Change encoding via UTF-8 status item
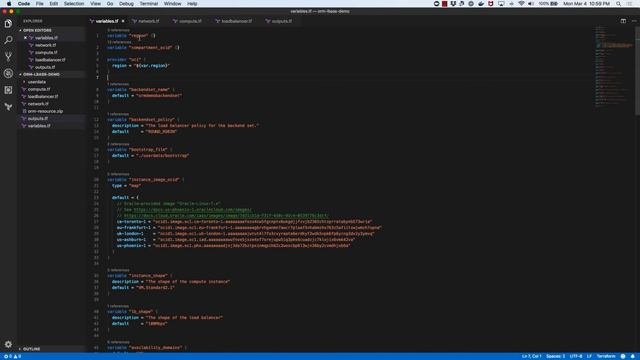The image size is (640, 360). point(576,356)
